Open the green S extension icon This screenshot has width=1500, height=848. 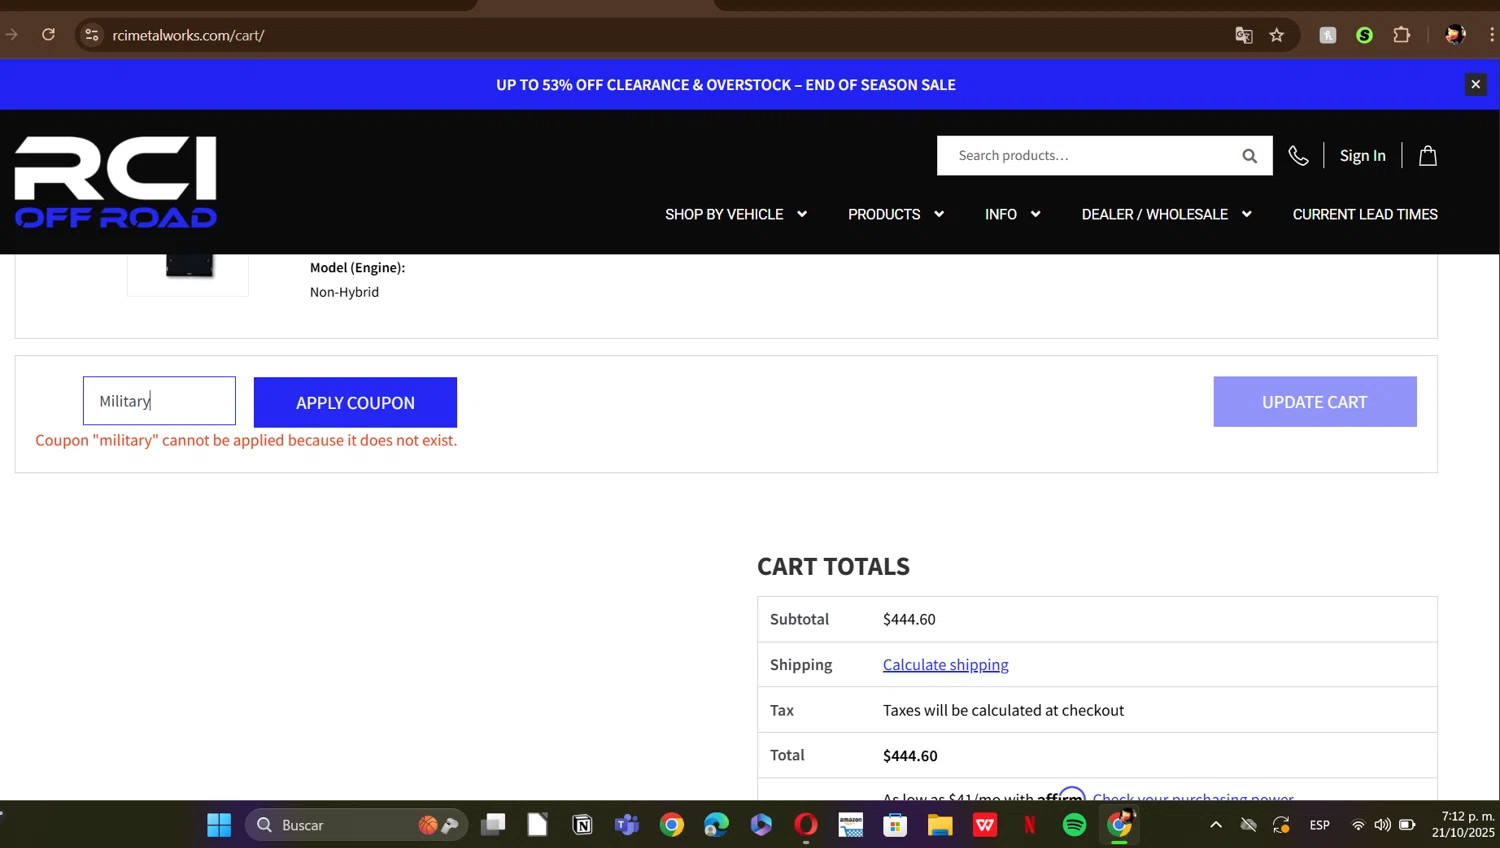point(1364,35)
